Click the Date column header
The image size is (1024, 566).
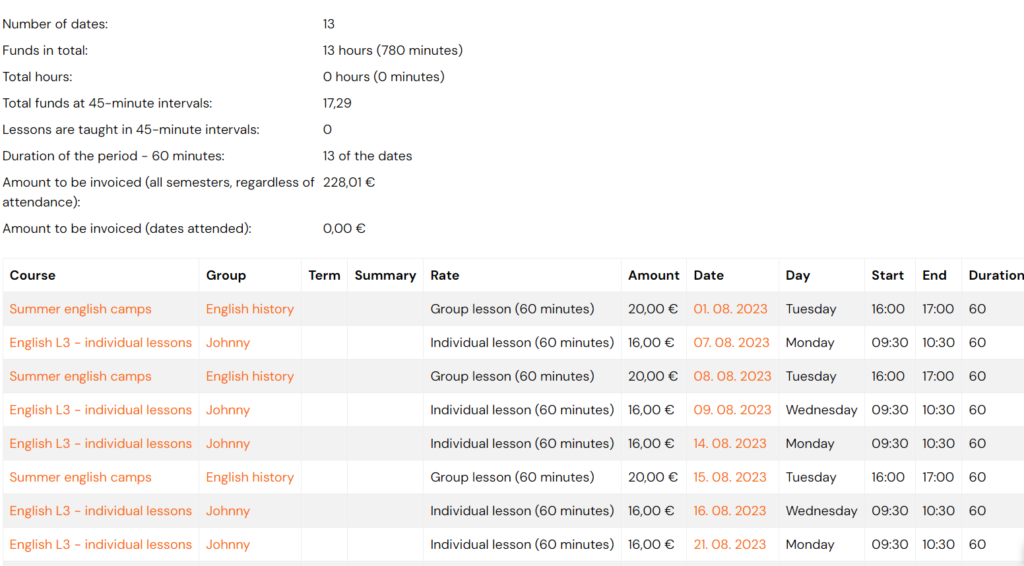709,275
